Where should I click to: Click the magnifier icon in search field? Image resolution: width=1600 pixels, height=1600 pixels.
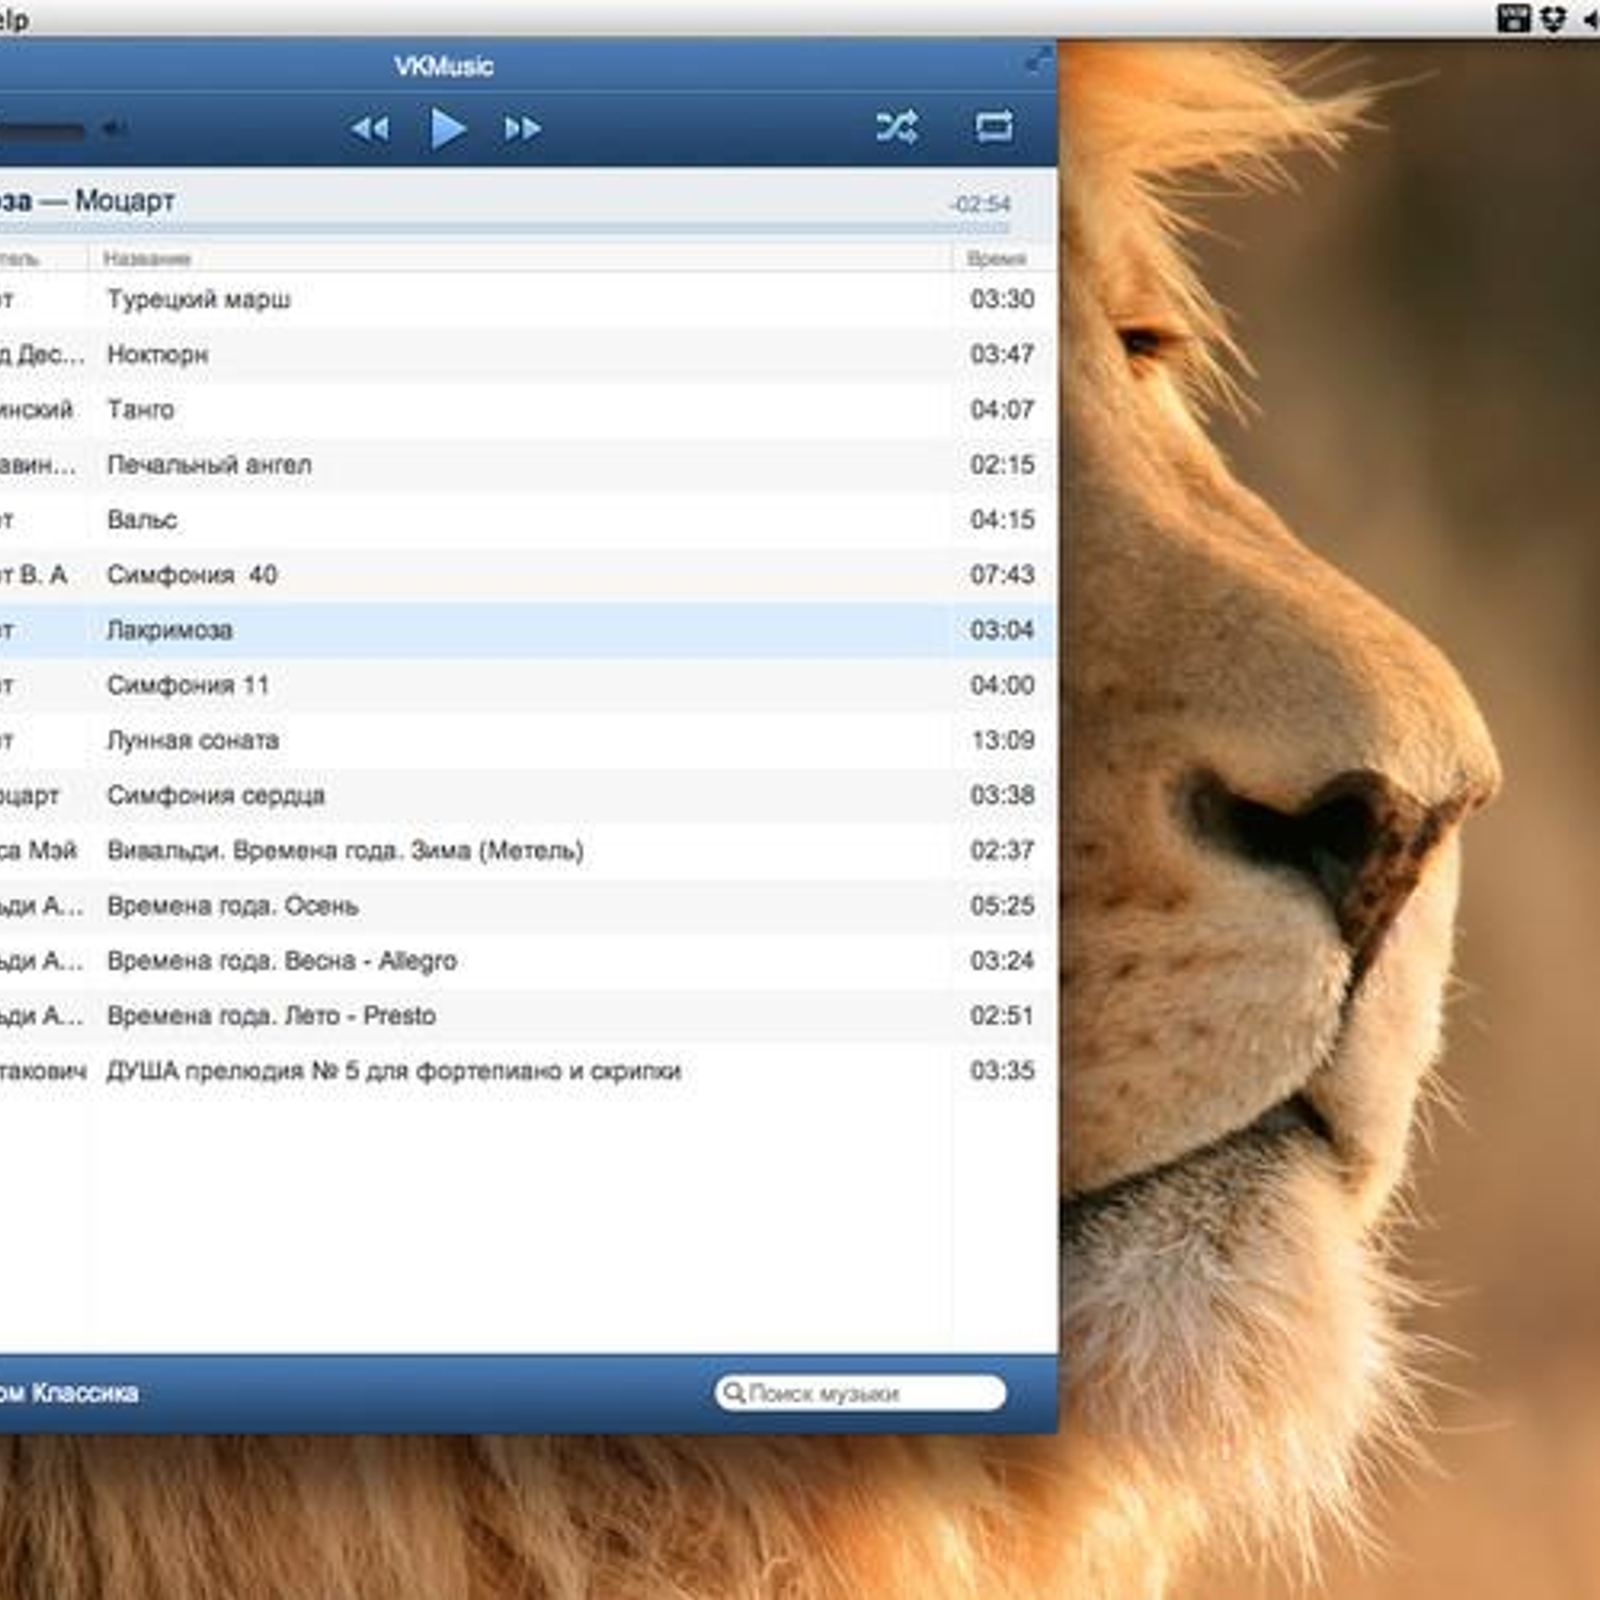734,1393
